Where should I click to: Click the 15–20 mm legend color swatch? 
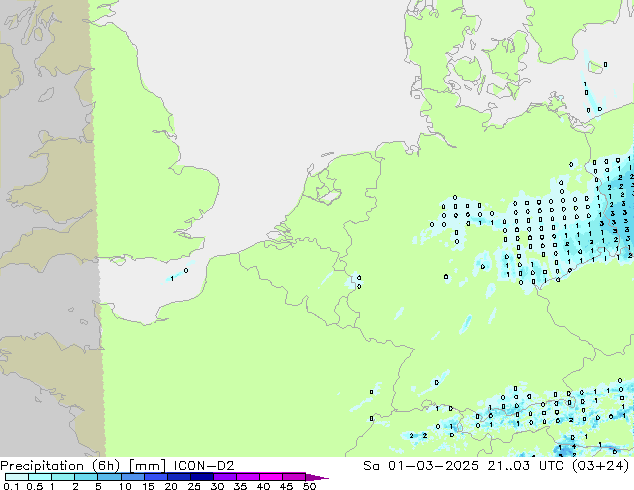(x=155, y=477)
